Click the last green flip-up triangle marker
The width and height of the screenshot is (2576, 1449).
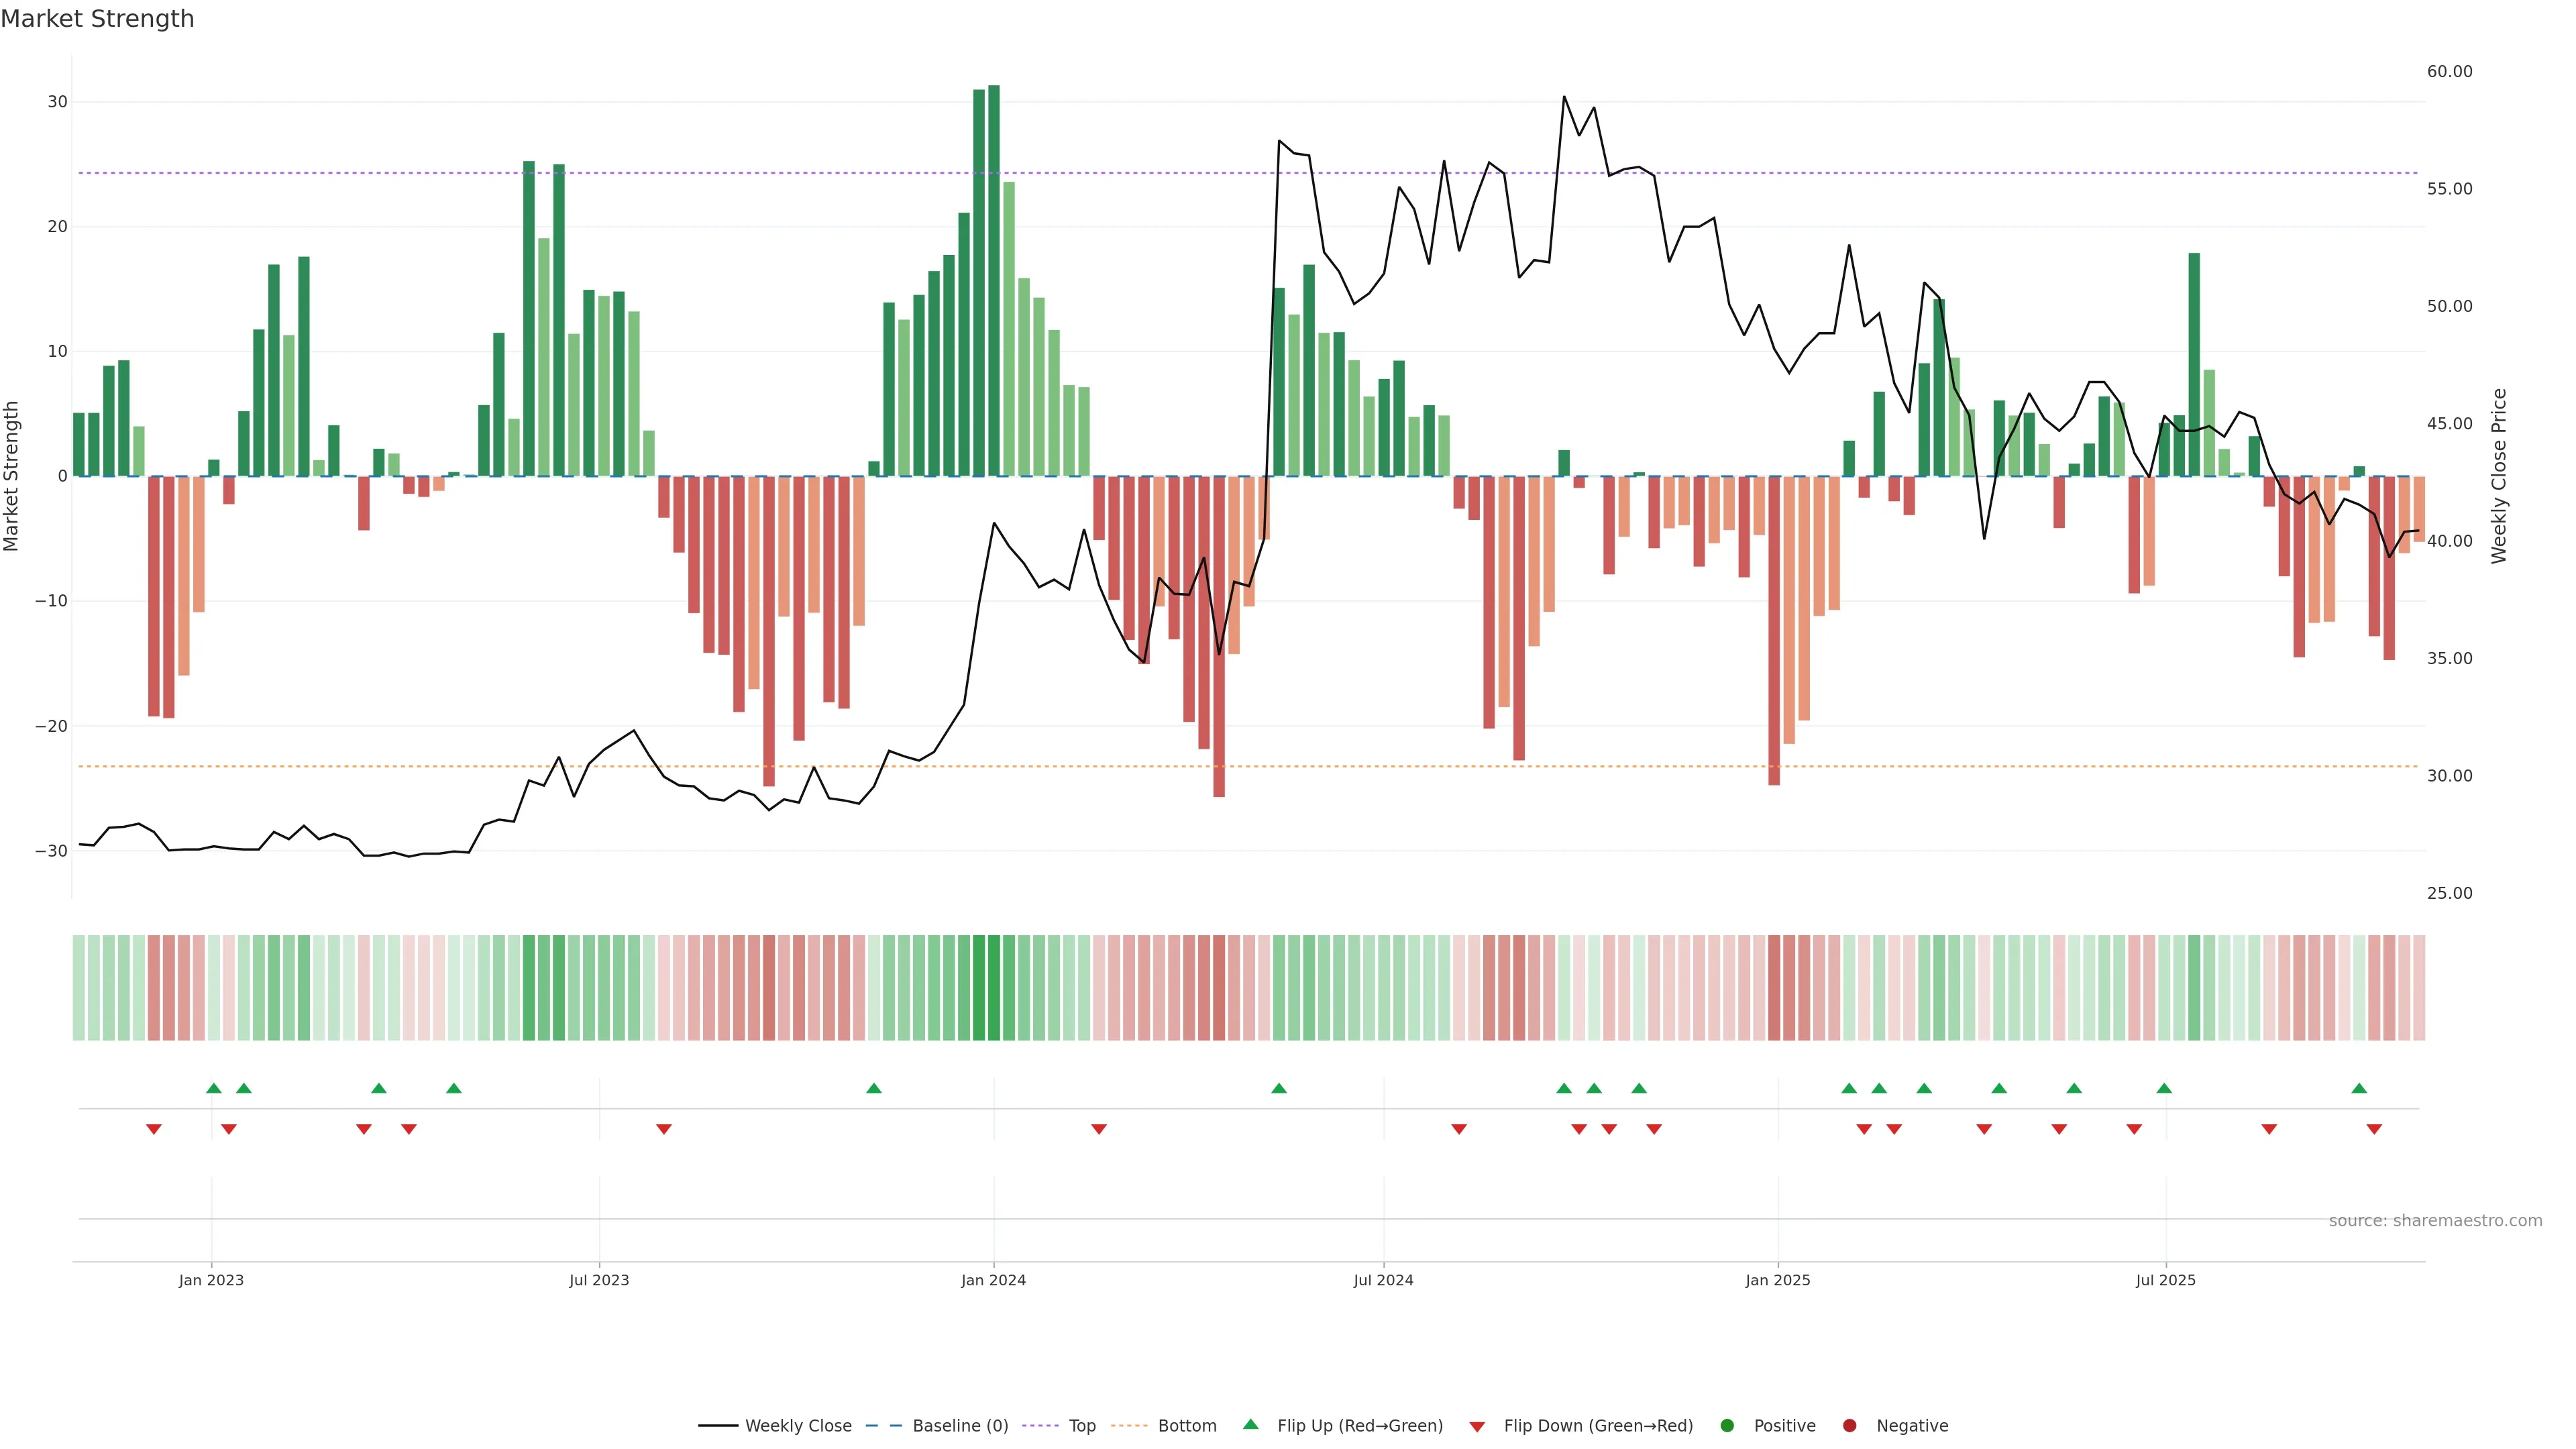(x=2359, y=1088)
